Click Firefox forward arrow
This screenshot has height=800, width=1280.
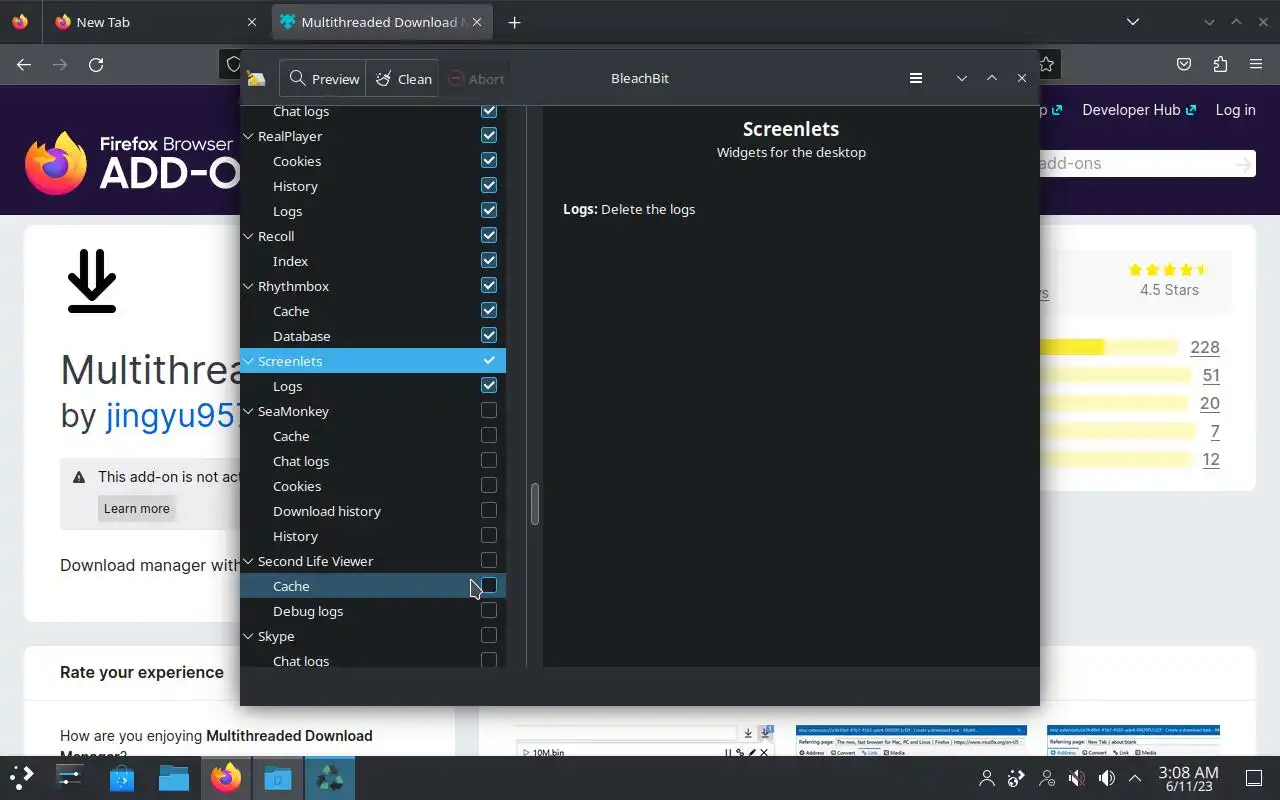[60, 64]
